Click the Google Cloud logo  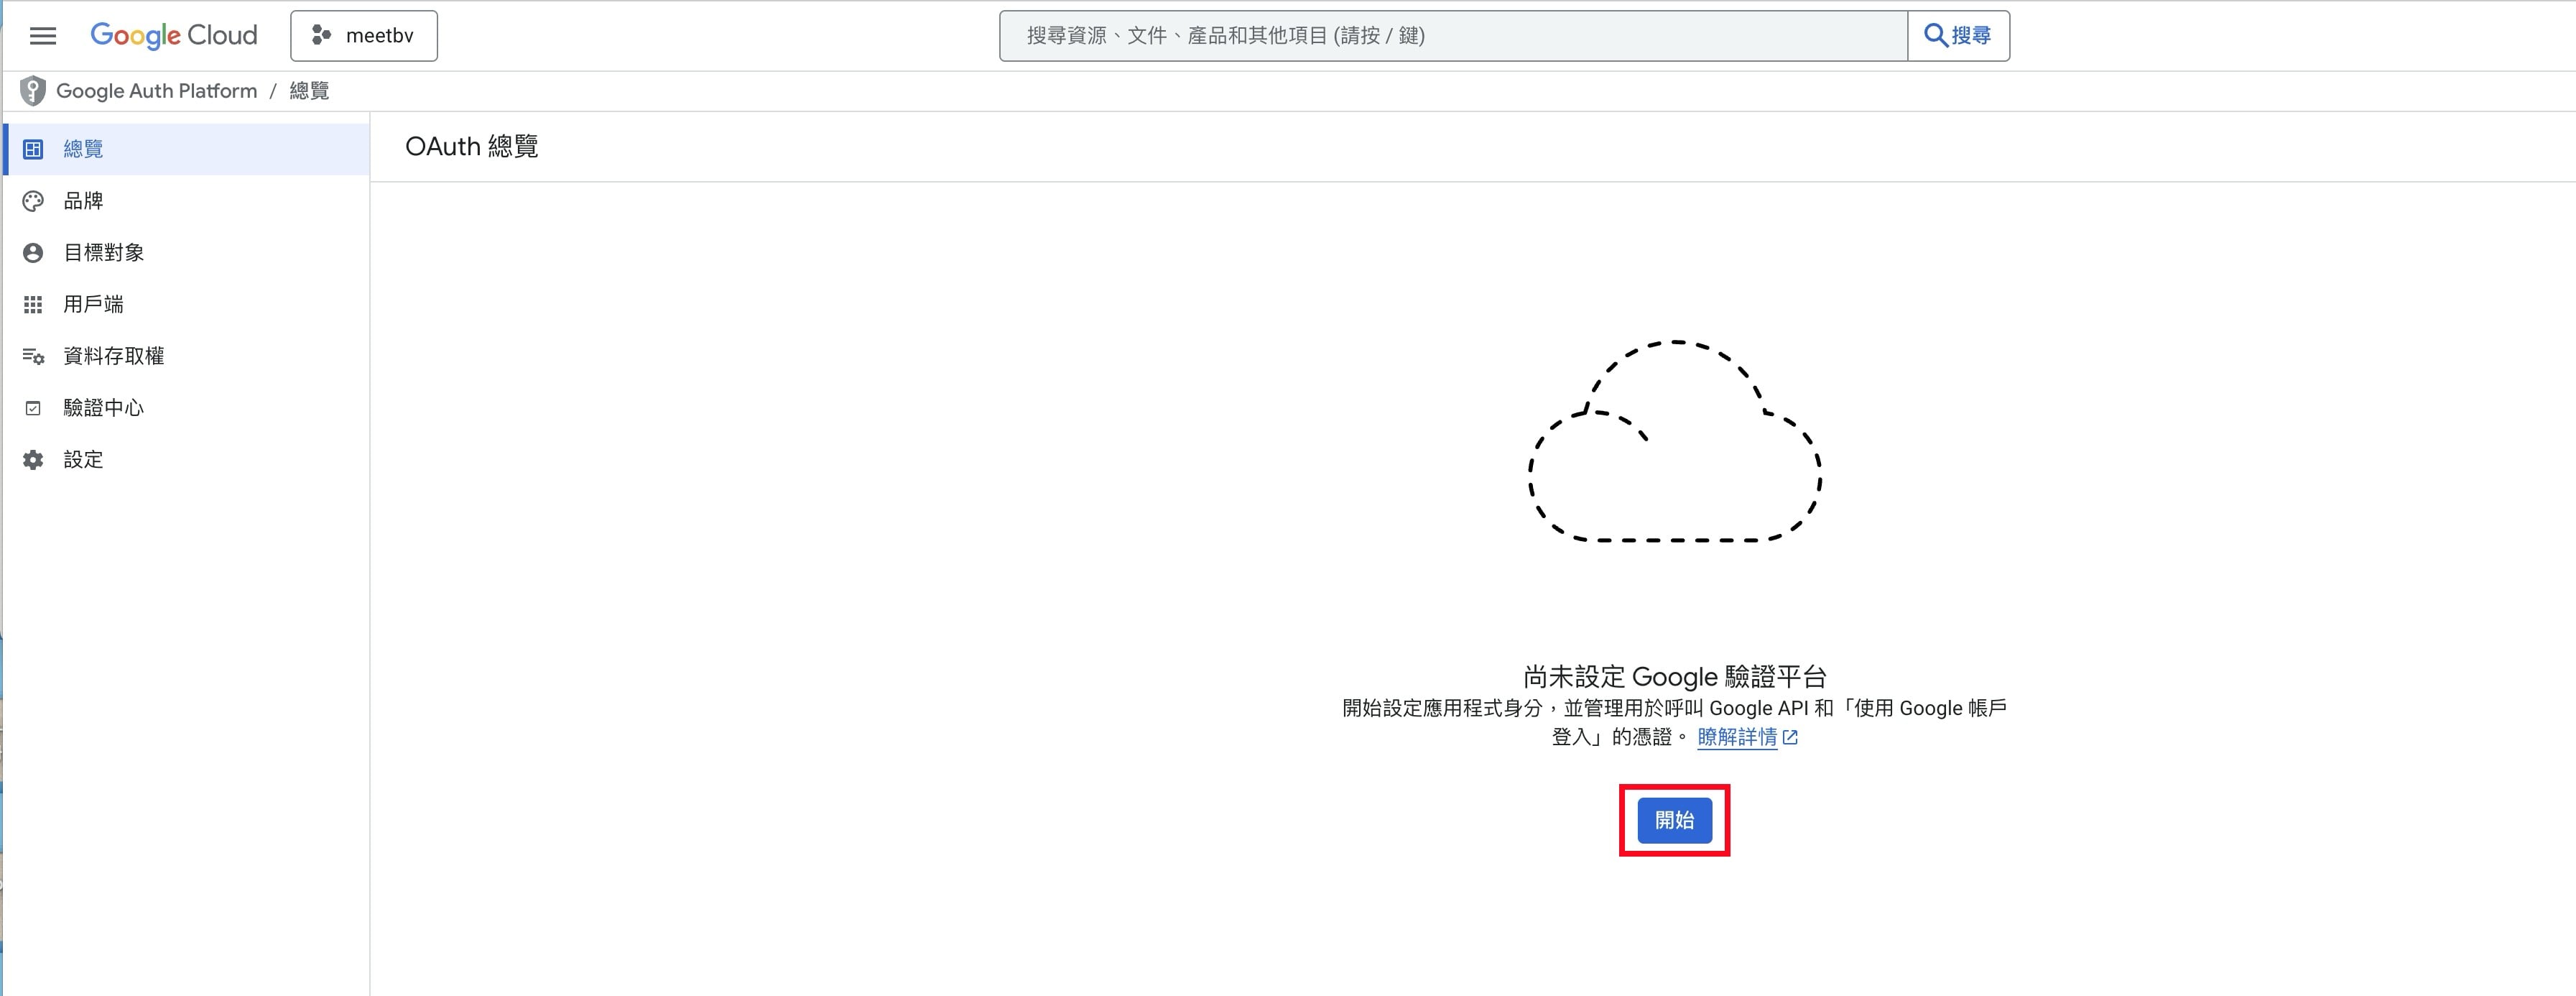[174, 36]
